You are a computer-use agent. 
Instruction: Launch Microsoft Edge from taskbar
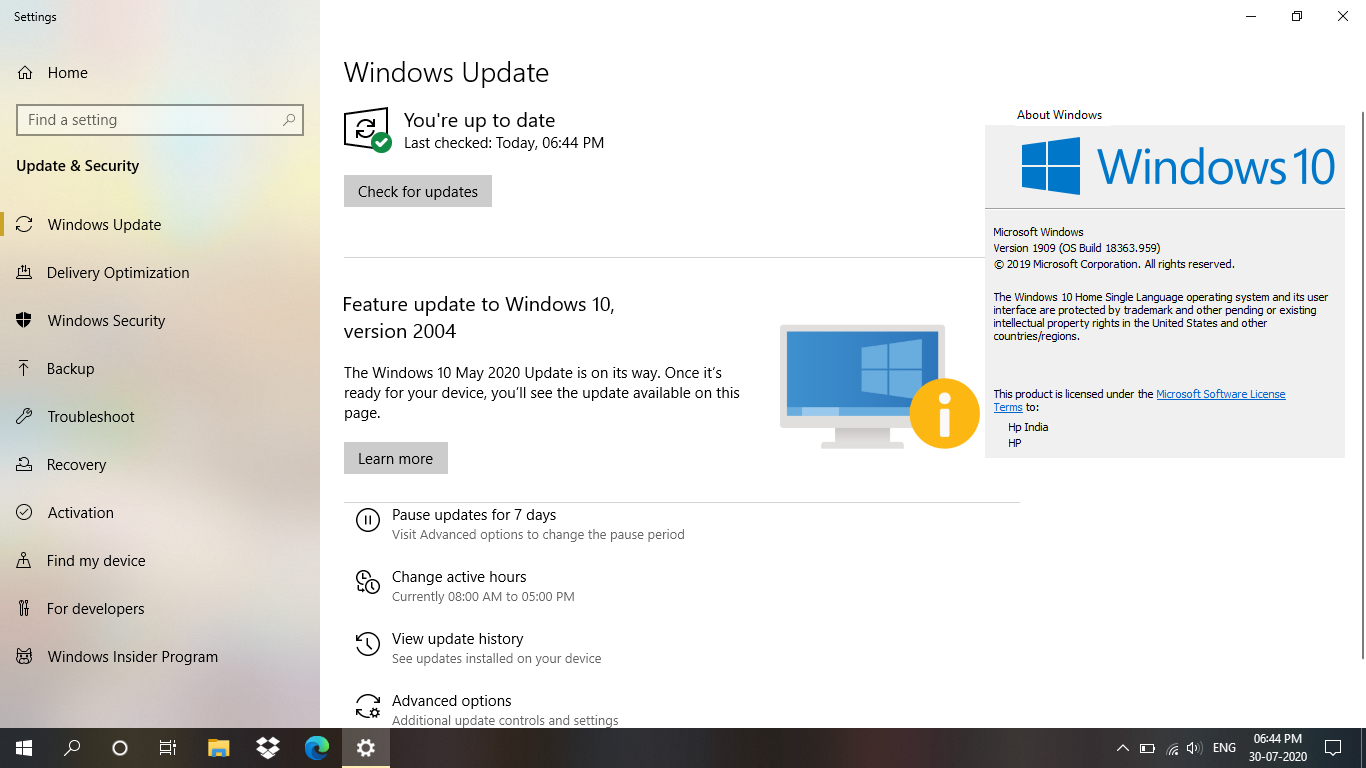tap(317, 748)
